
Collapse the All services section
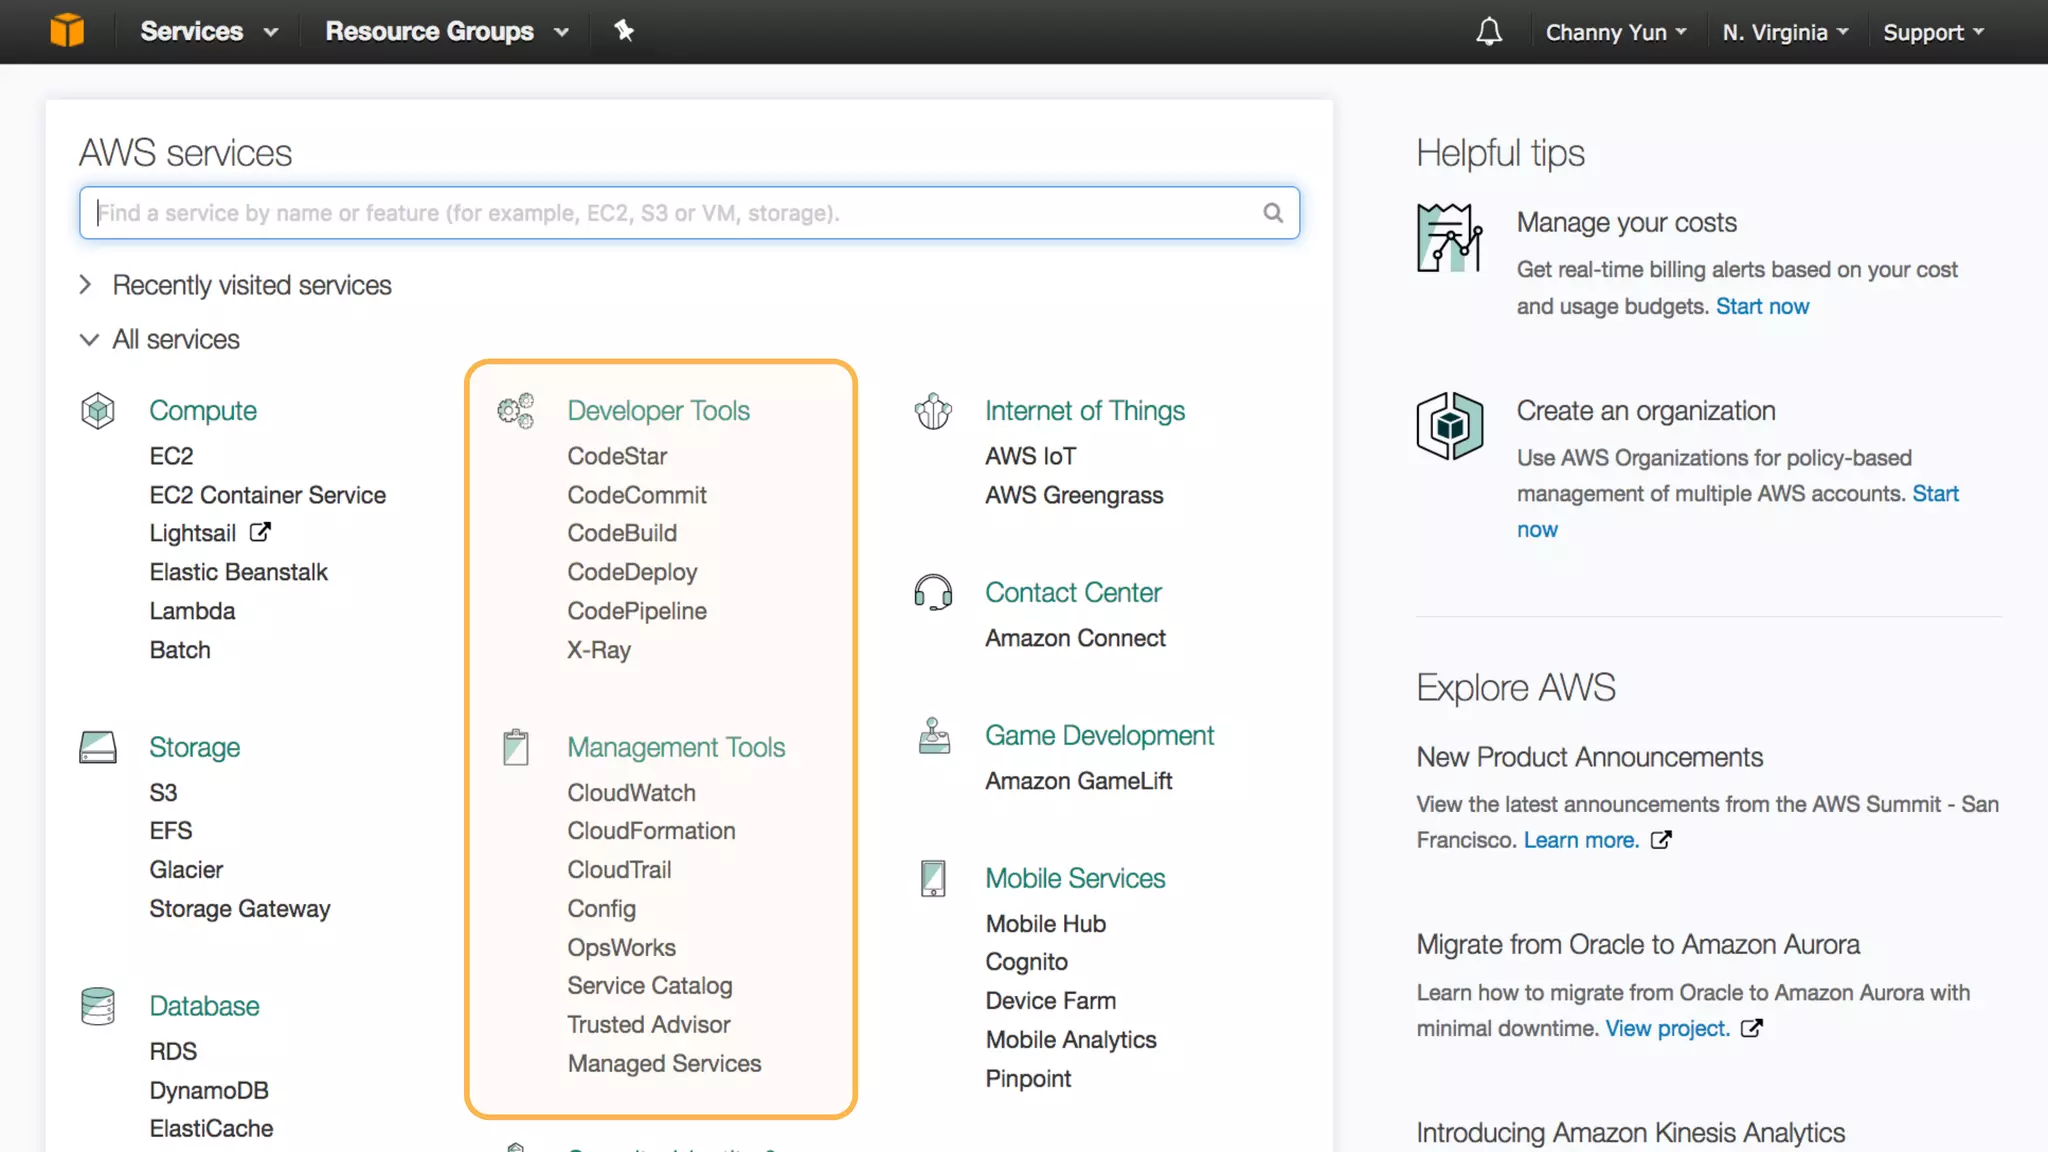click(89, 340)
